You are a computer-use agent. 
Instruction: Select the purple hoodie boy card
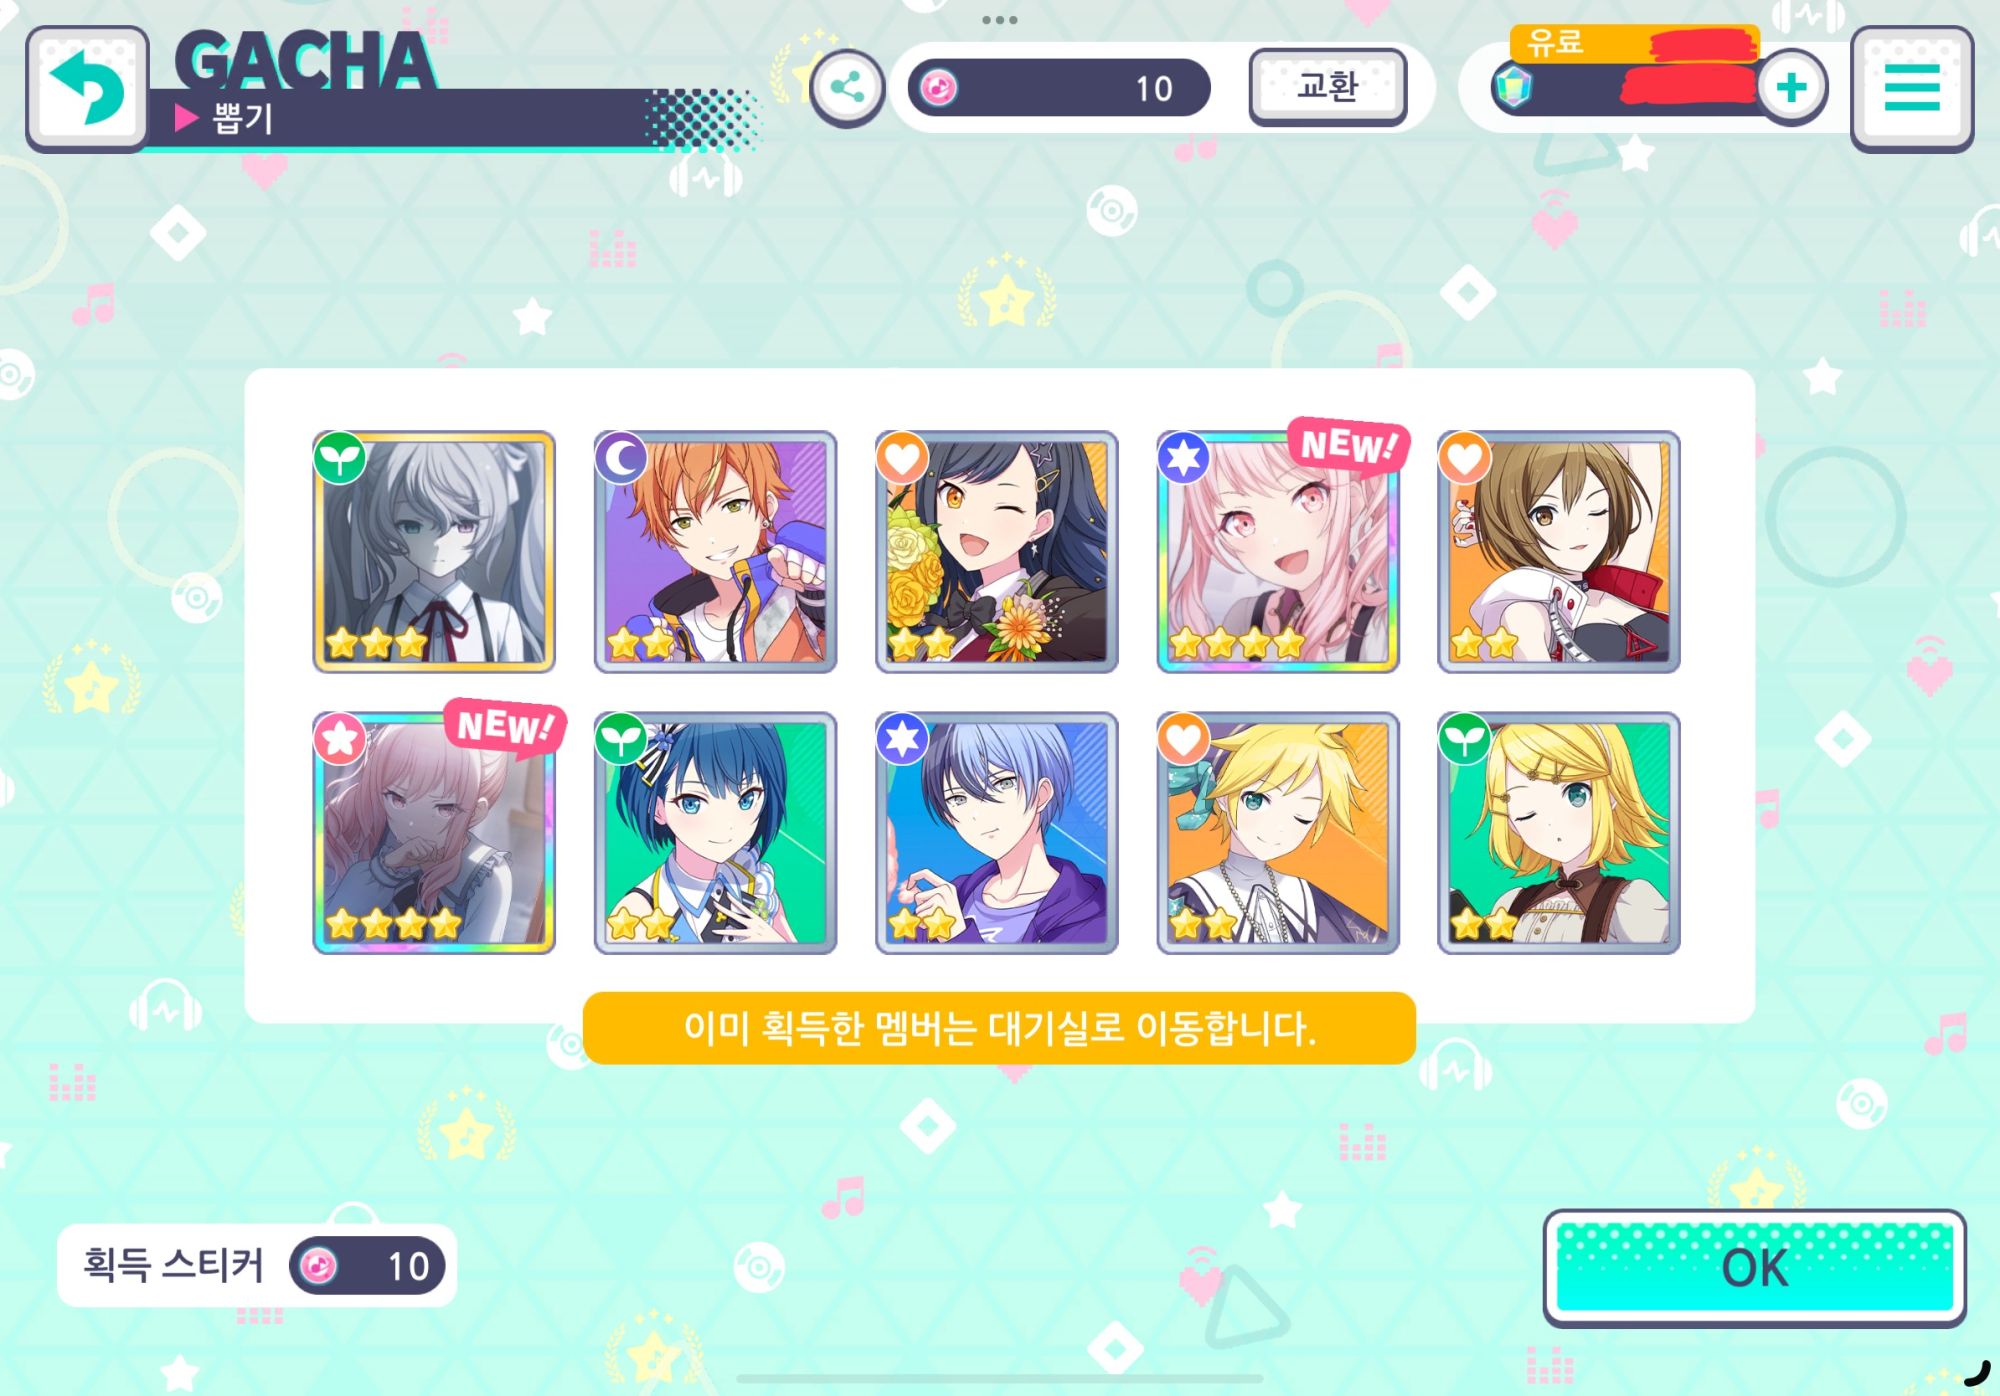click(x=996, y=833)
